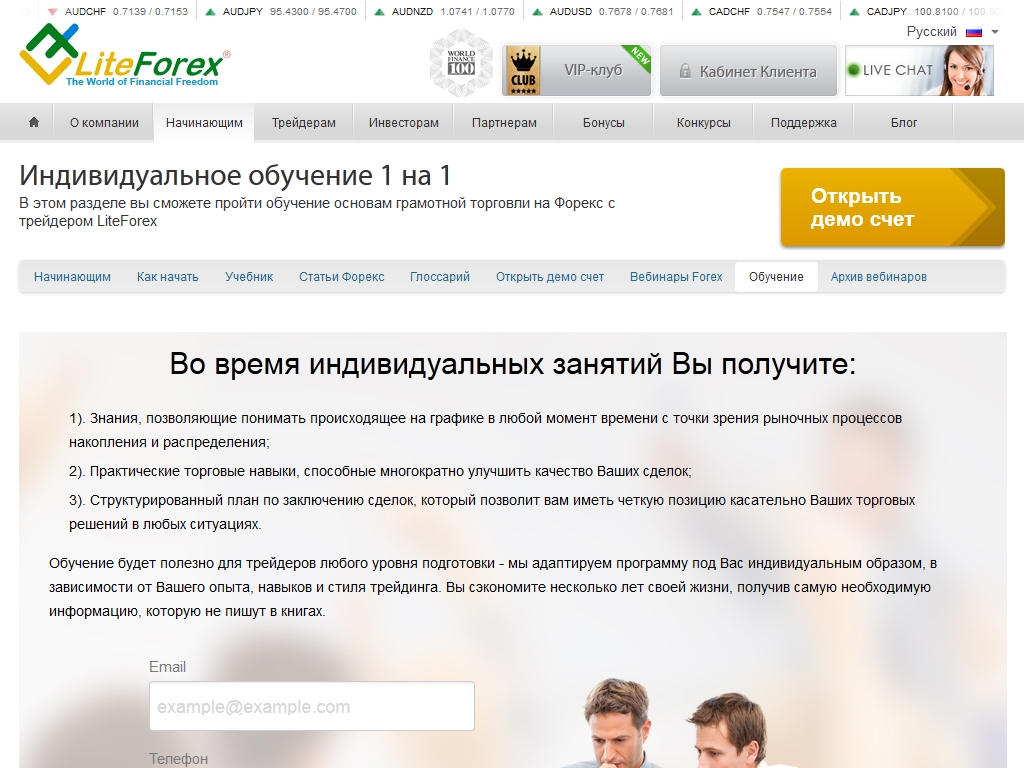Image resolution: width=1024 pixels, height=768 pixels.
Task: Click the World Finance 100 badge
Action: pyautogui.click(x=461, y=63)
